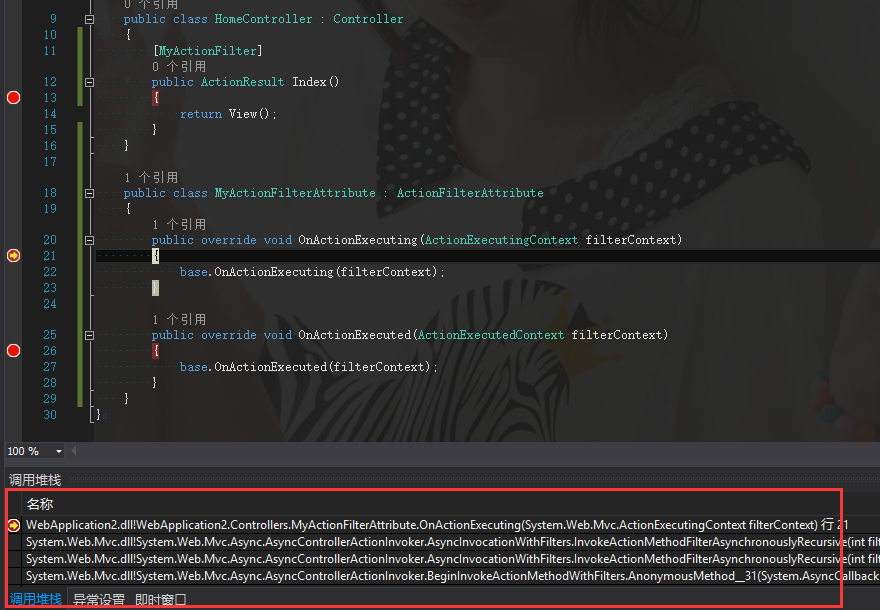Click the HomeController class name
The width and height of the screenshot is (880, 610).
(x=263, y=19)
